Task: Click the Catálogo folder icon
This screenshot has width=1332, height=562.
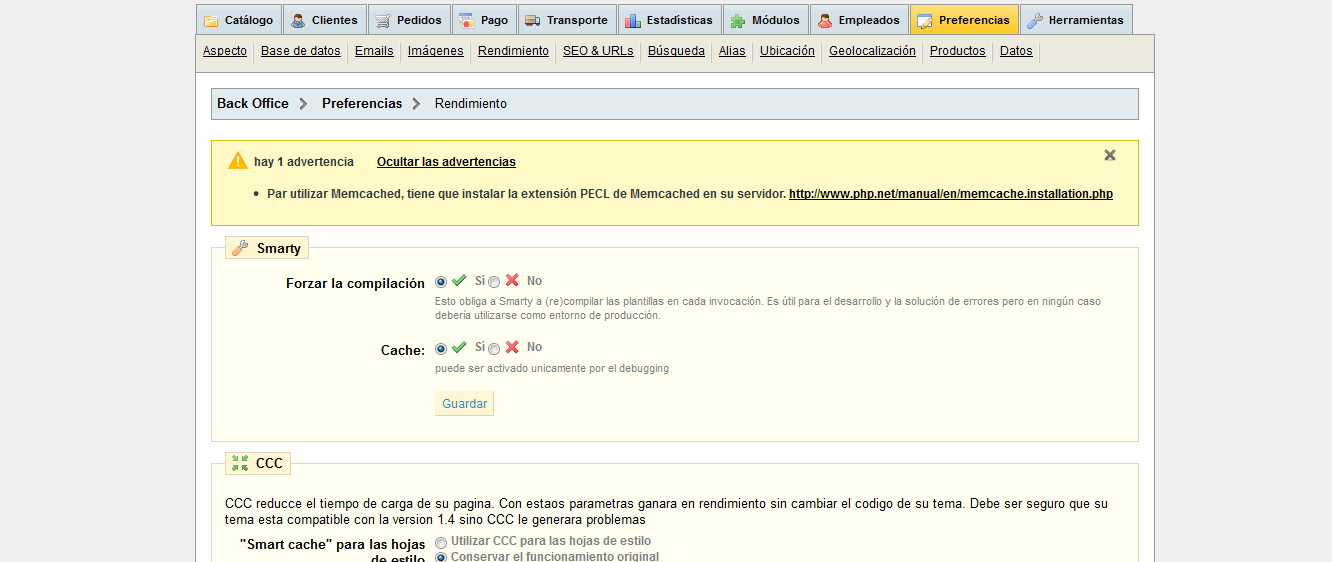Action: click(x=211, y=20)
